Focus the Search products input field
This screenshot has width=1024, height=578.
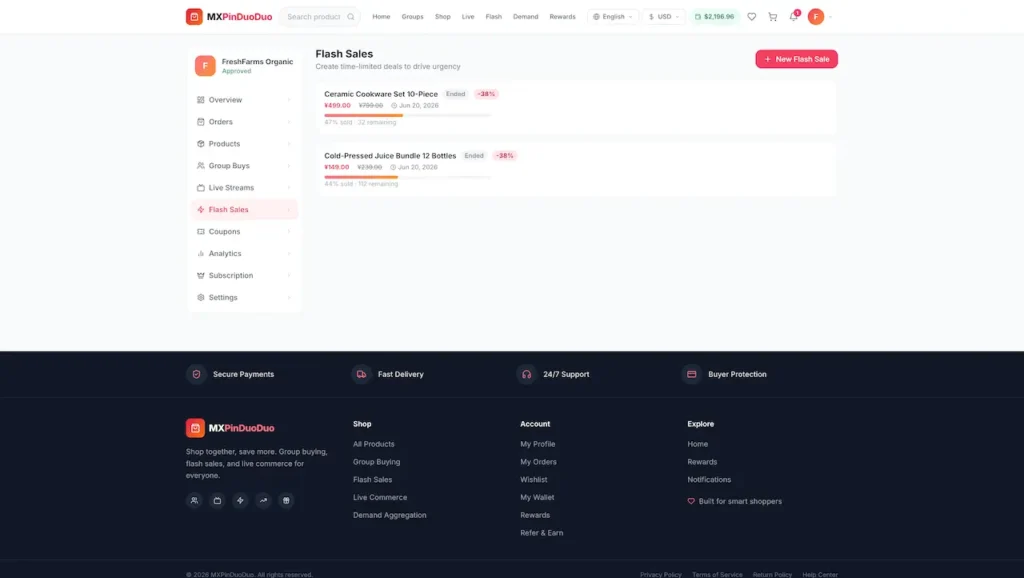(x=313, y=17)
